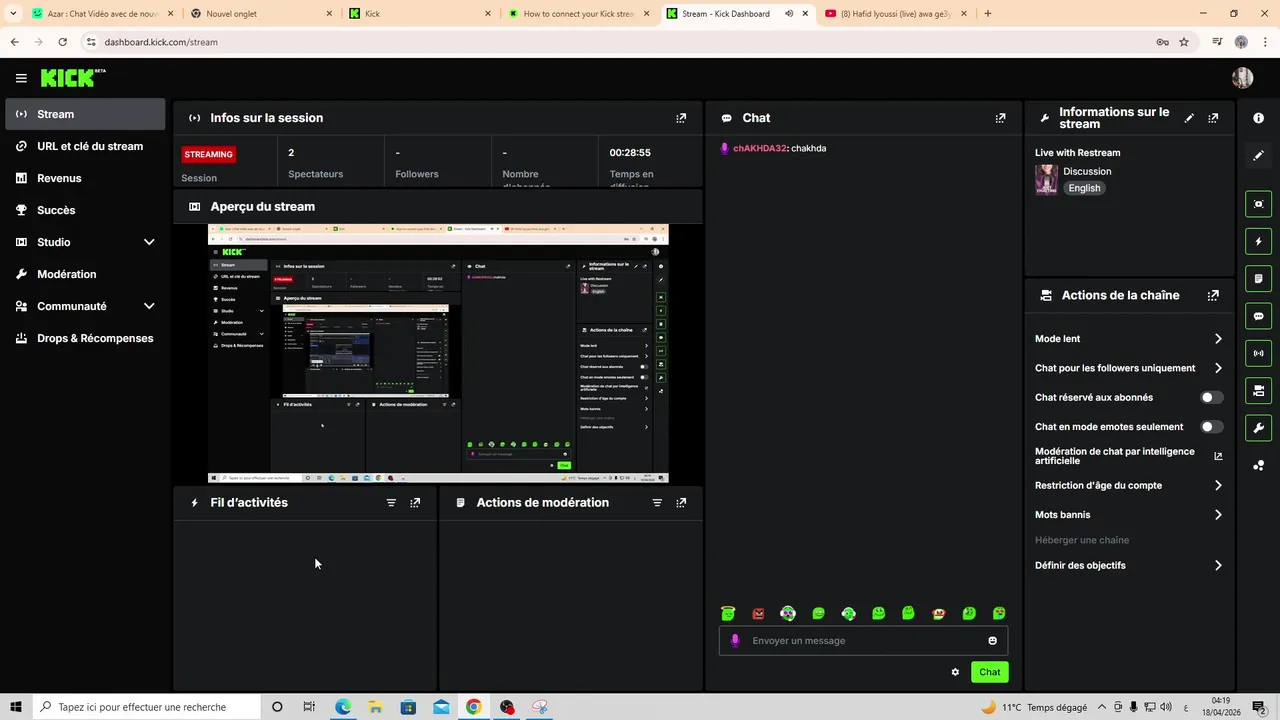Image resolution: width=1280 pixels, height=720 pixels.
Task: Enable Chat en mode emotes seulement
Action: 1211,427
